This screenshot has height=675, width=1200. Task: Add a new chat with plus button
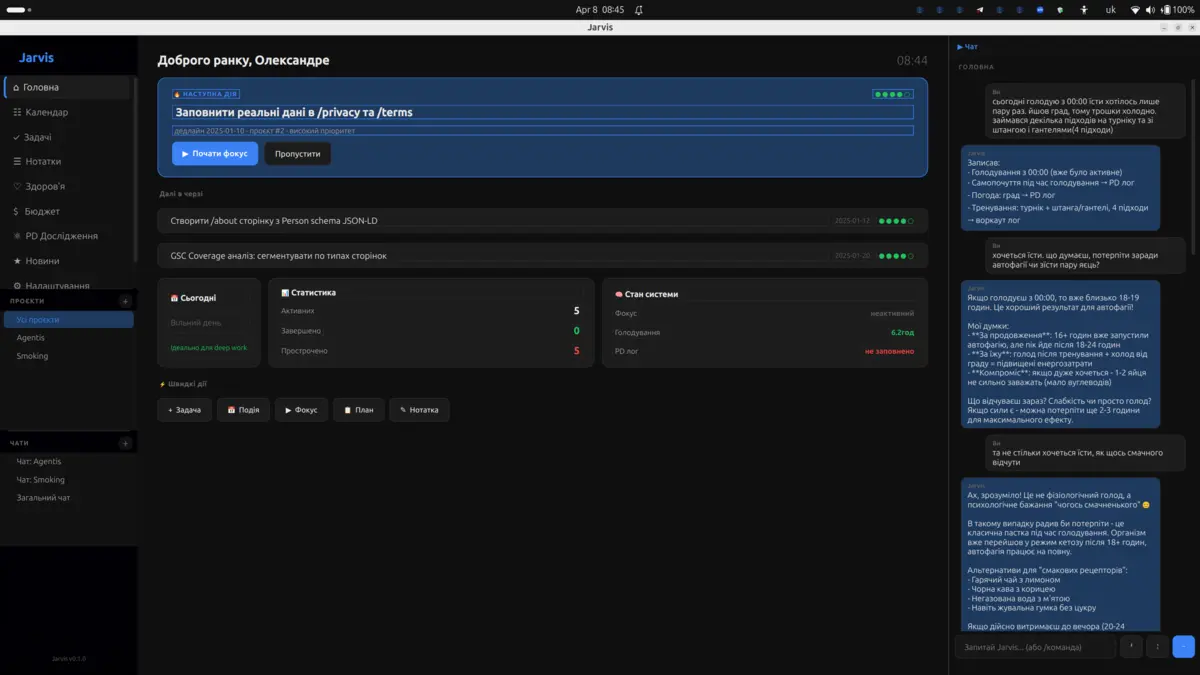tap(125, 443)
